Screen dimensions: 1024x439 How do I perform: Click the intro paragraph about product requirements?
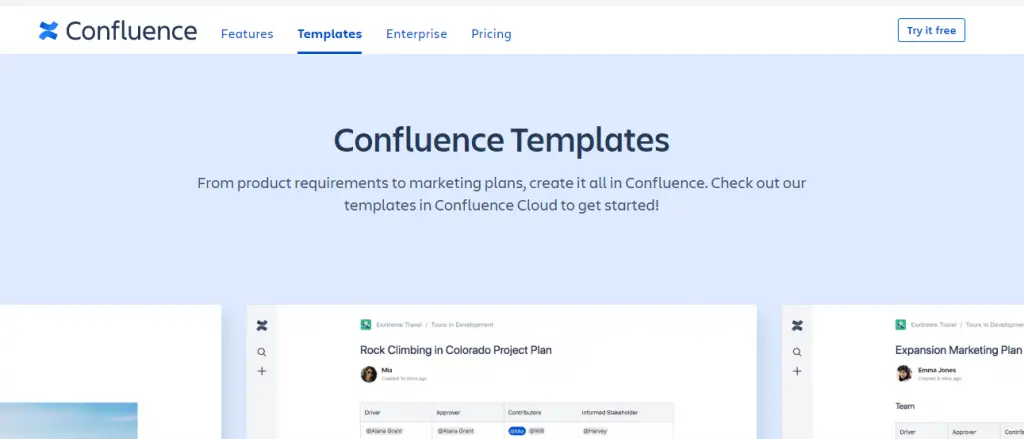pos(502,194)
